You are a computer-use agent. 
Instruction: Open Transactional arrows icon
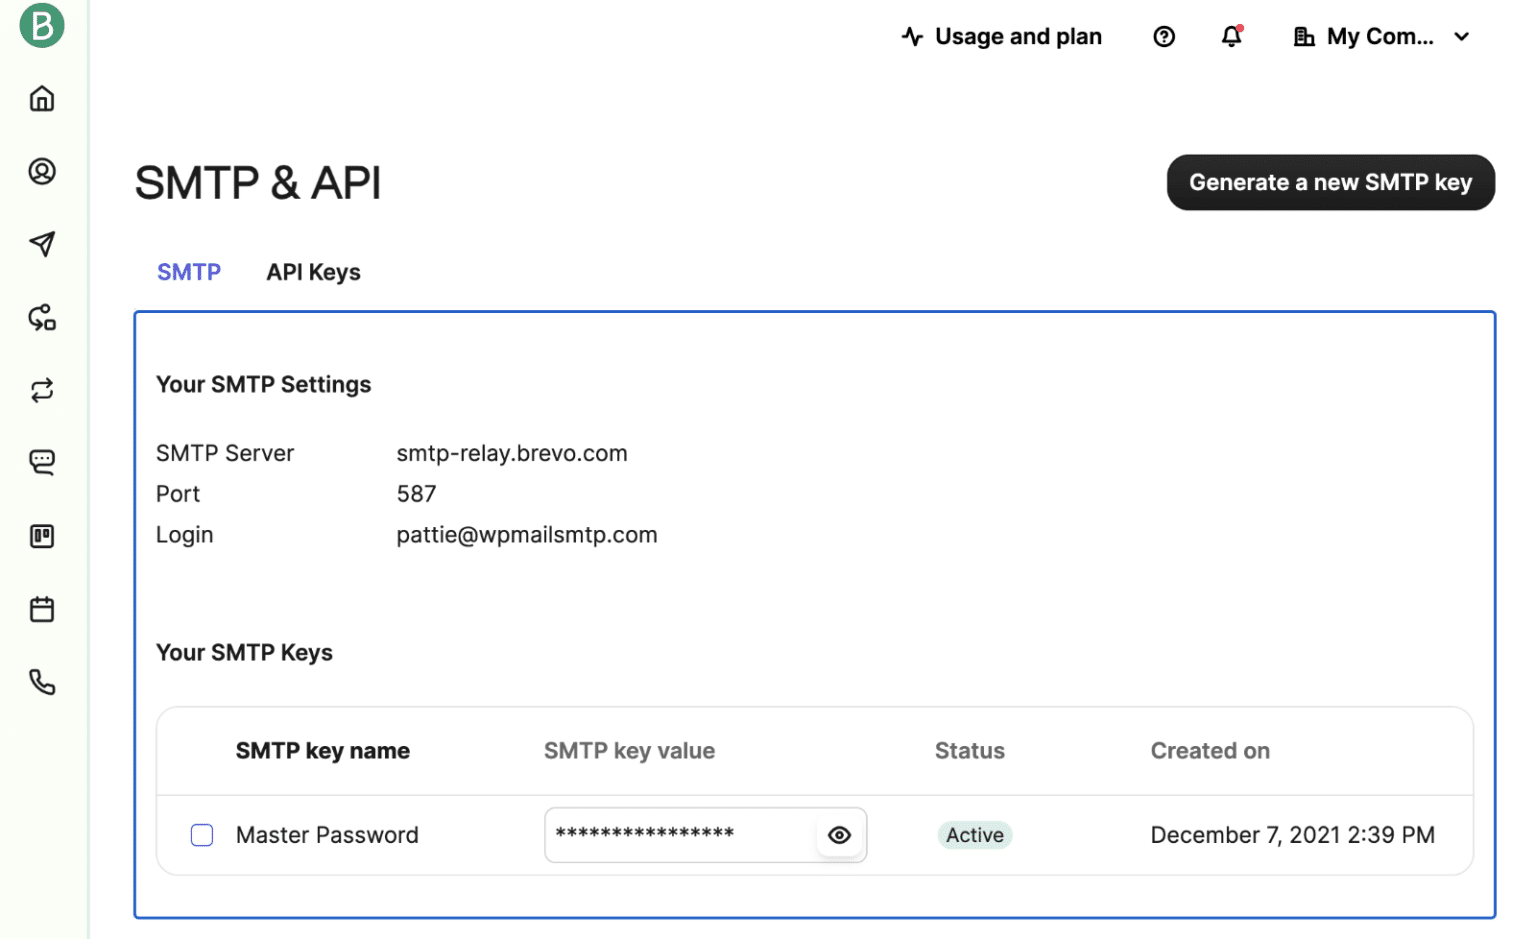[x=42, y=391]
